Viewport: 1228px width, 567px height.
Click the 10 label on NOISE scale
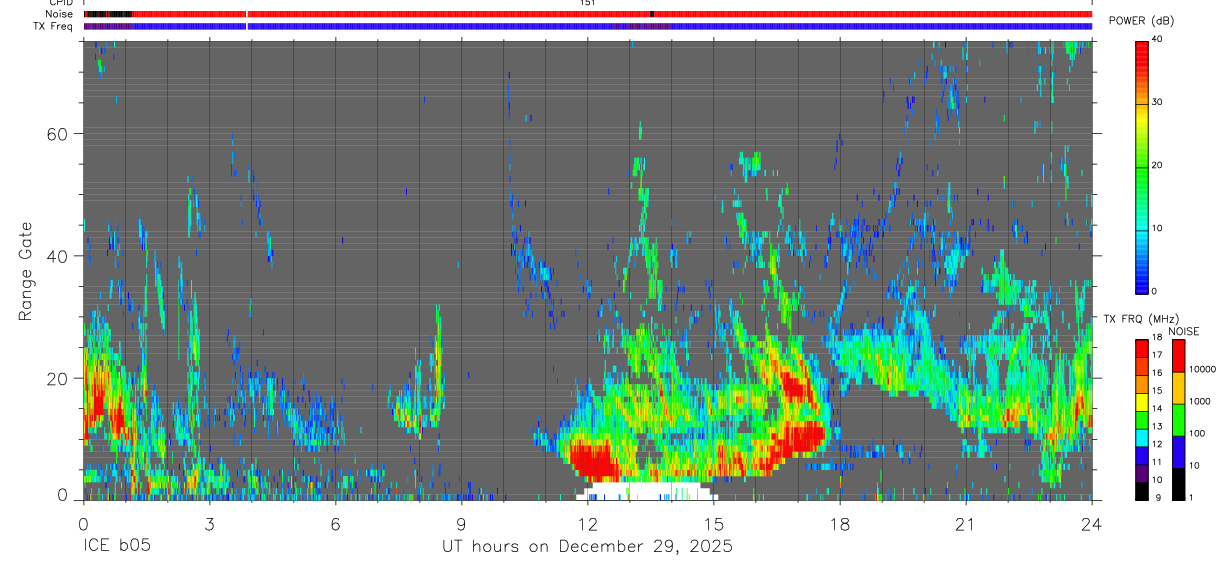pyautogui.click(x=1194, y=465)
